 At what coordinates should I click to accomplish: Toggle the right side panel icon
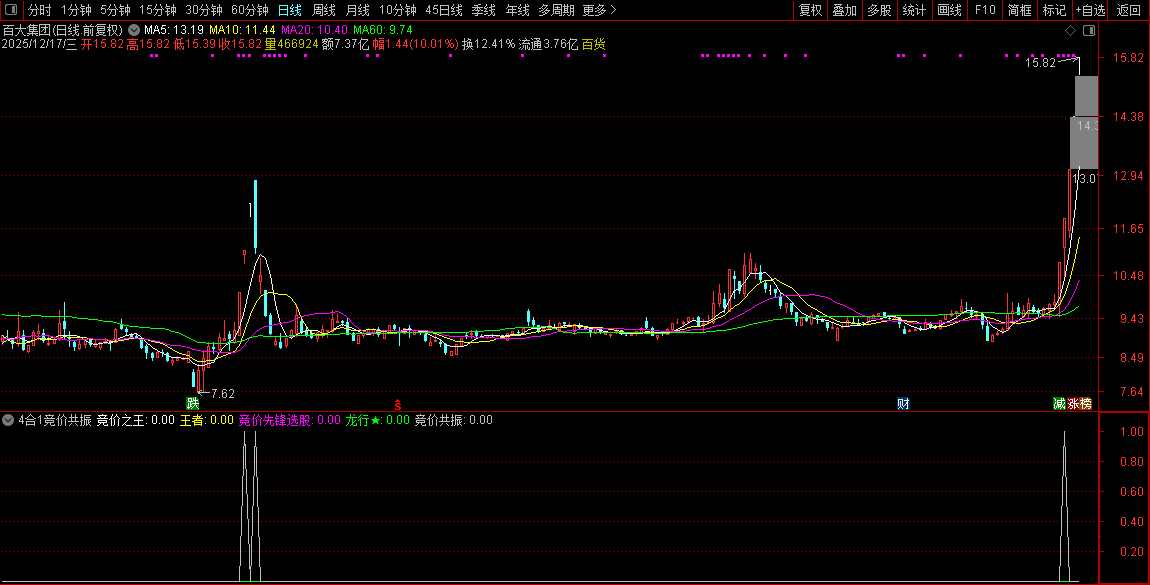(1089, 31)
